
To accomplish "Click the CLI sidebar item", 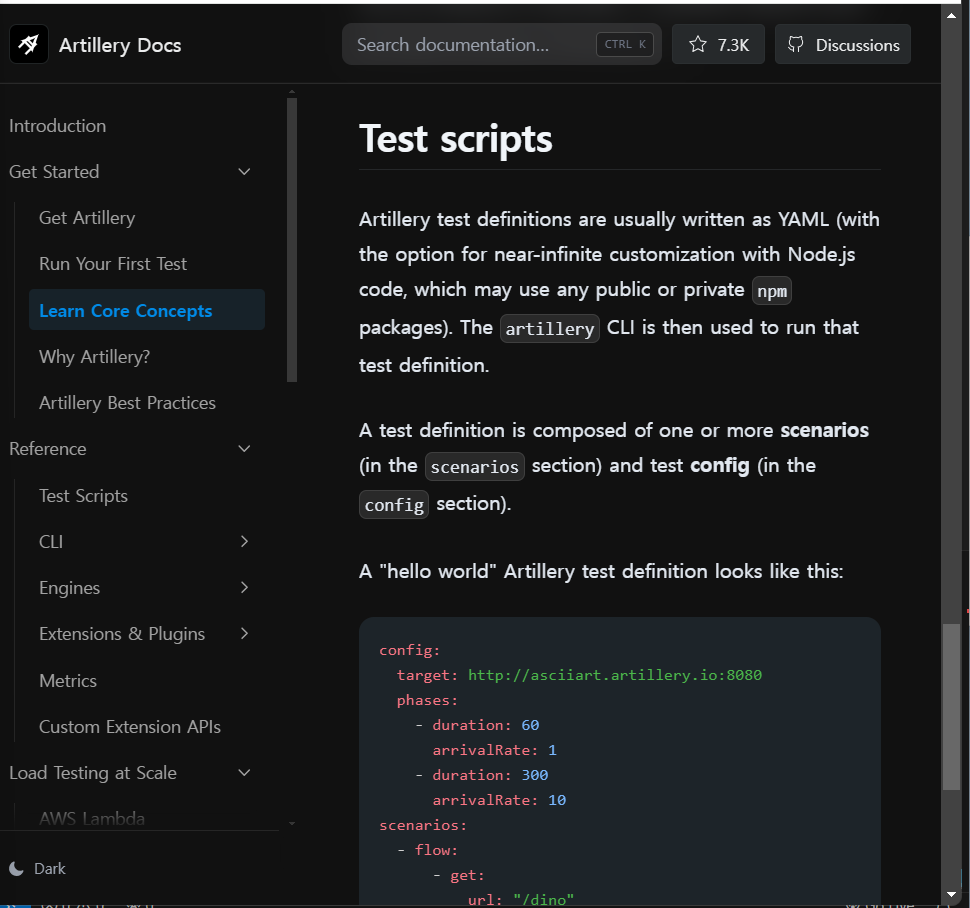I will click(51, 542).
